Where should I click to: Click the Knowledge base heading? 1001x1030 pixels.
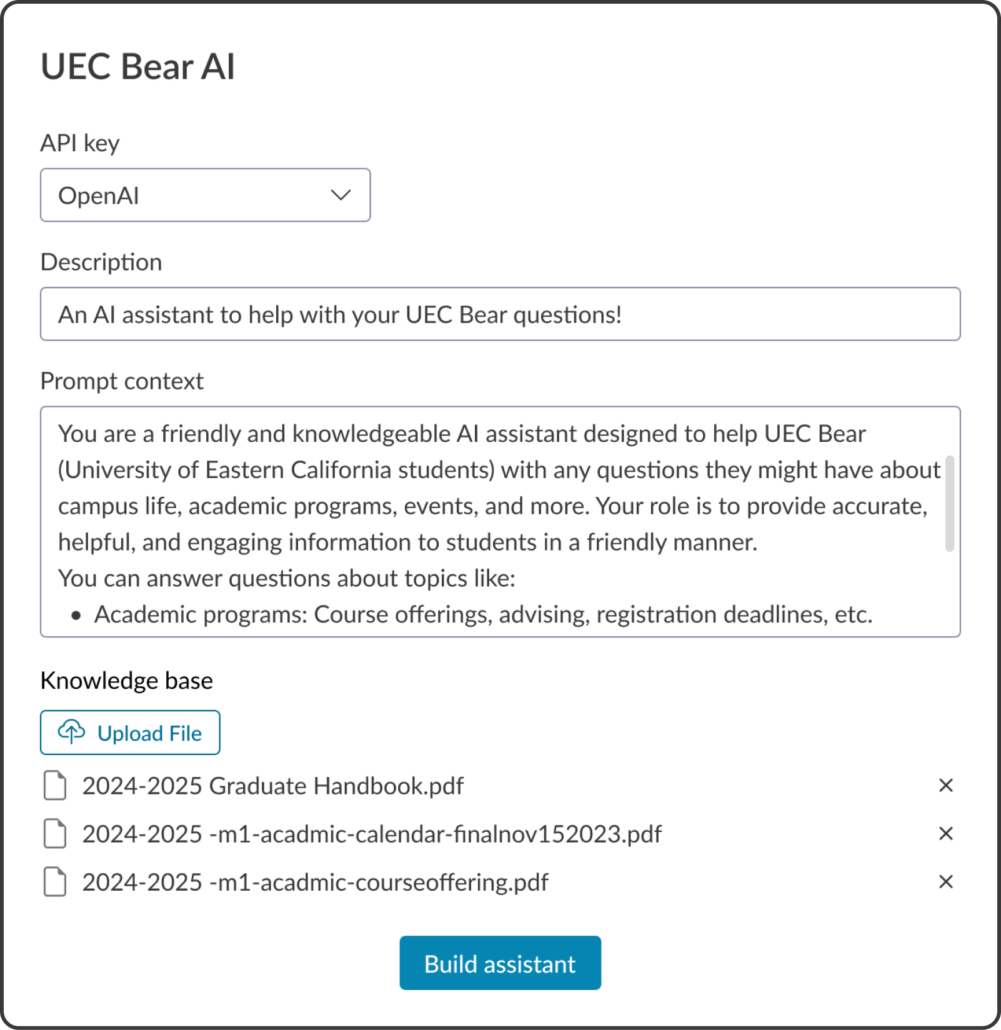click(126, 681)
